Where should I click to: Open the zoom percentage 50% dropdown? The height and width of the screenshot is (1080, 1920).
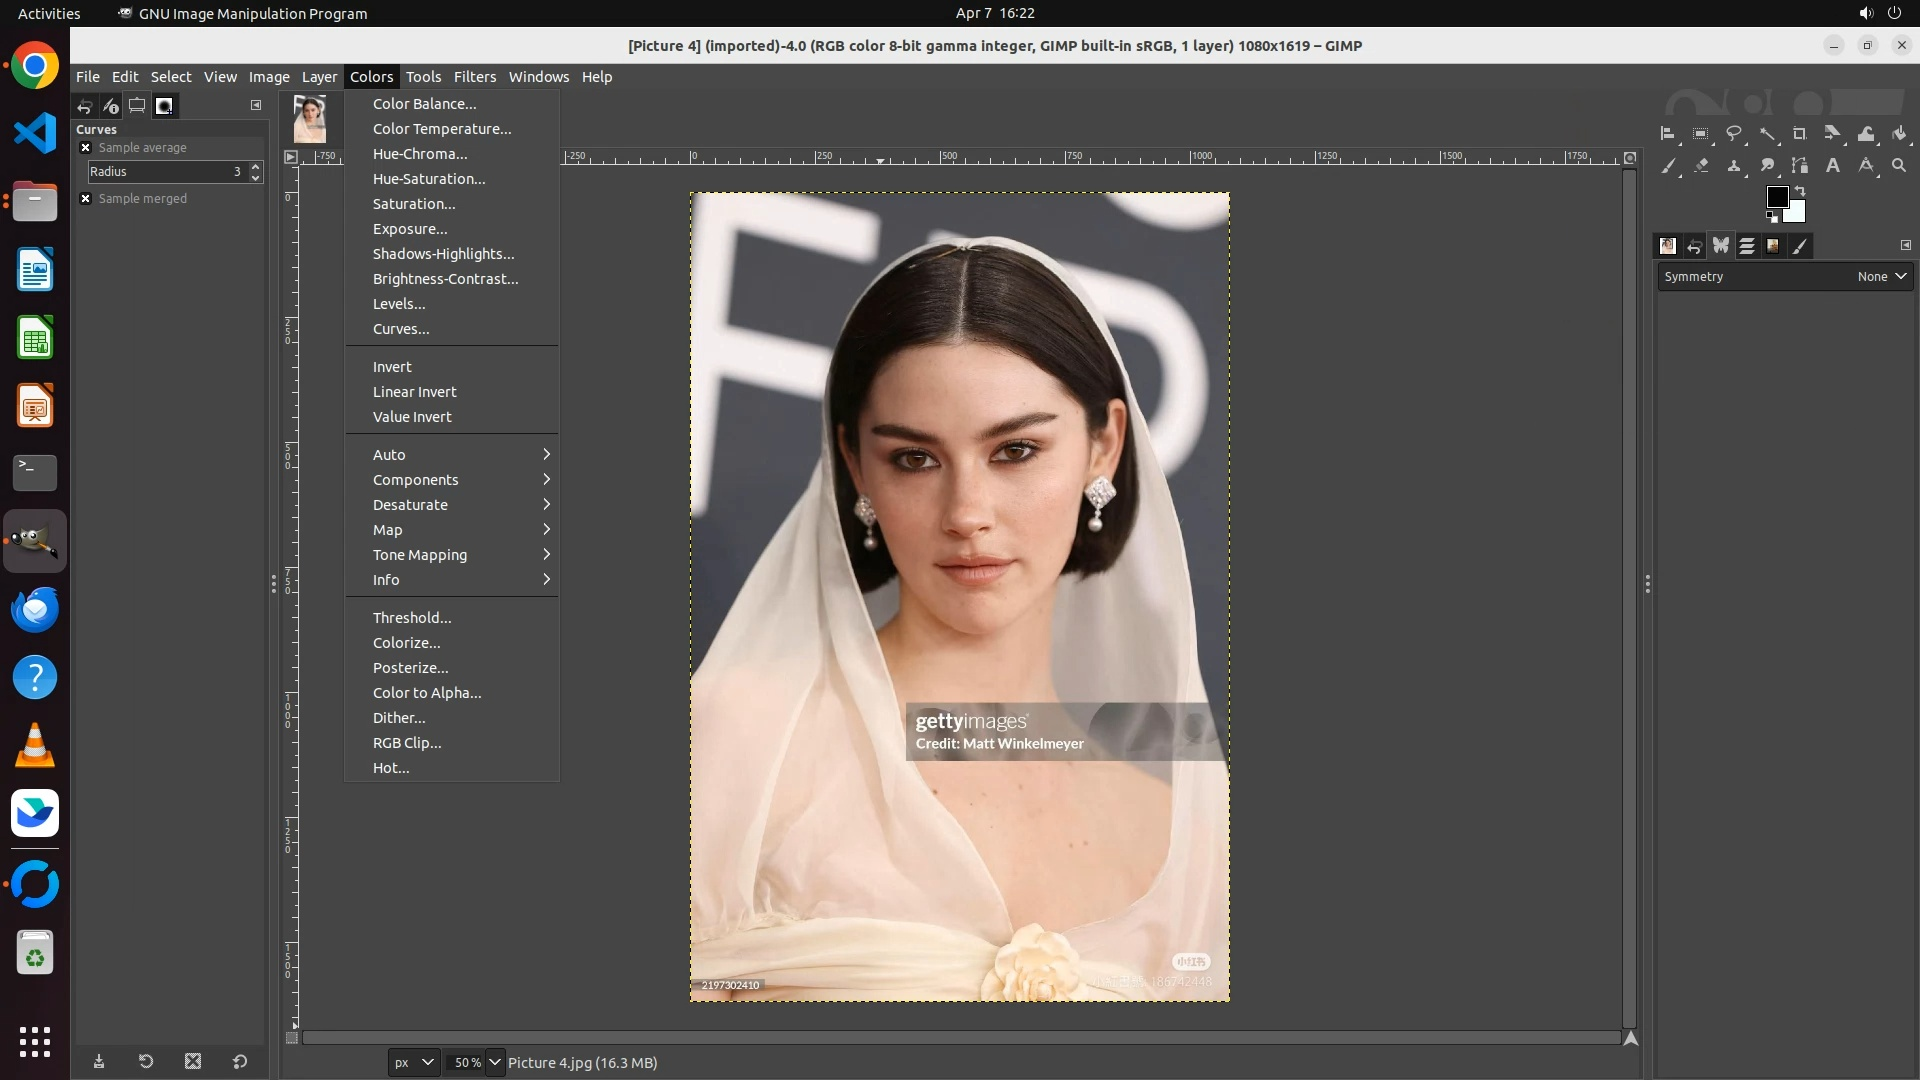[495, 1062]
